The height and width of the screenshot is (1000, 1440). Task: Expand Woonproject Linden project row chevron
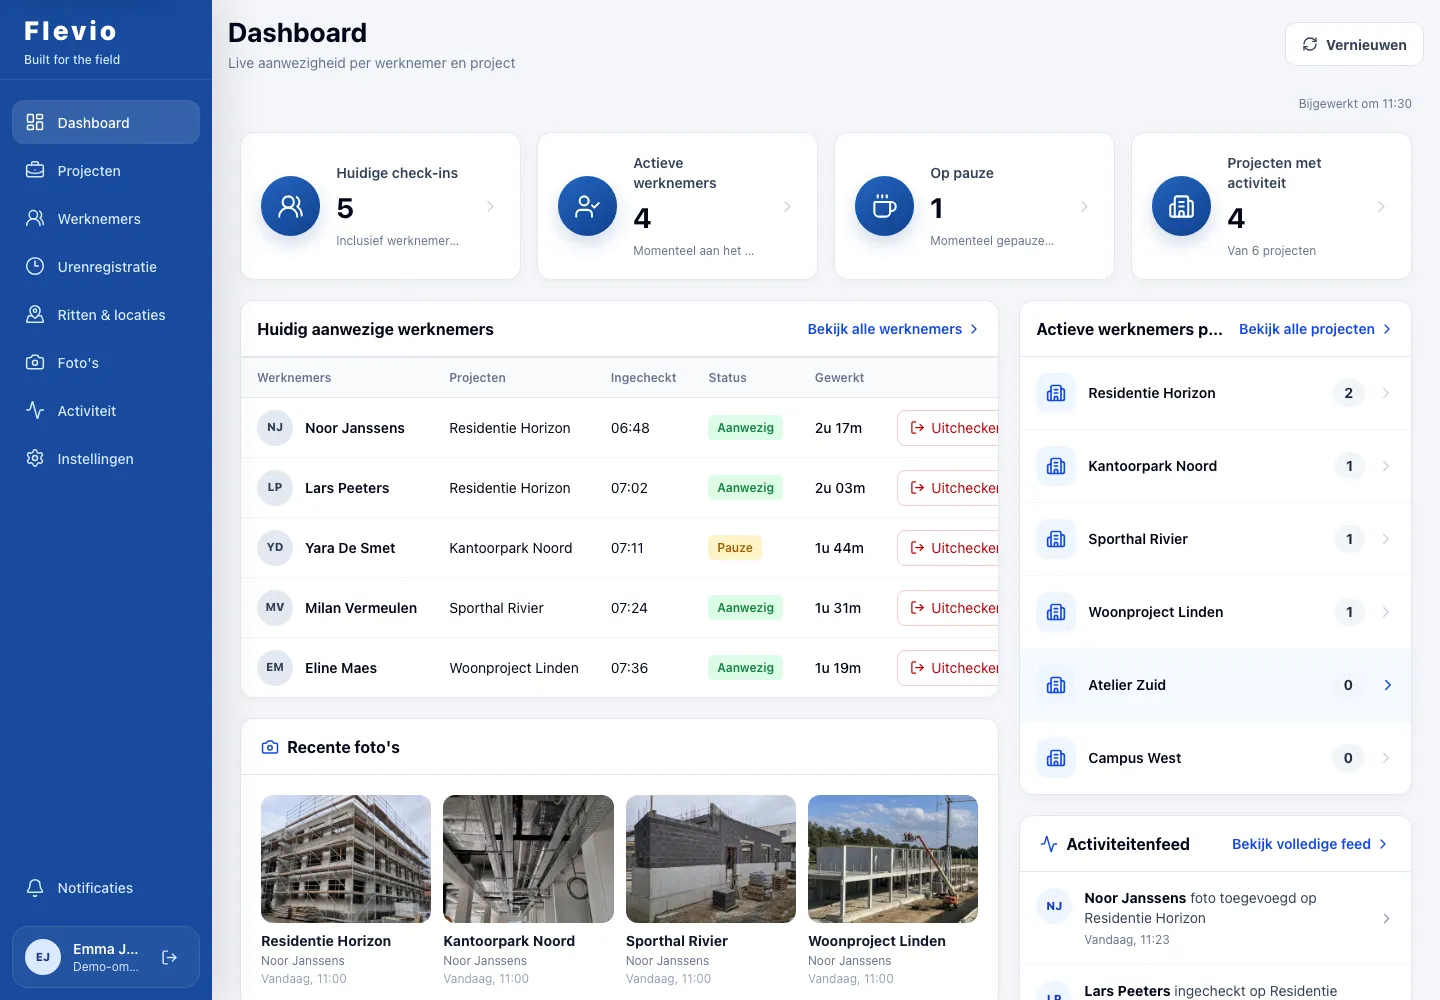(1386, 612)
